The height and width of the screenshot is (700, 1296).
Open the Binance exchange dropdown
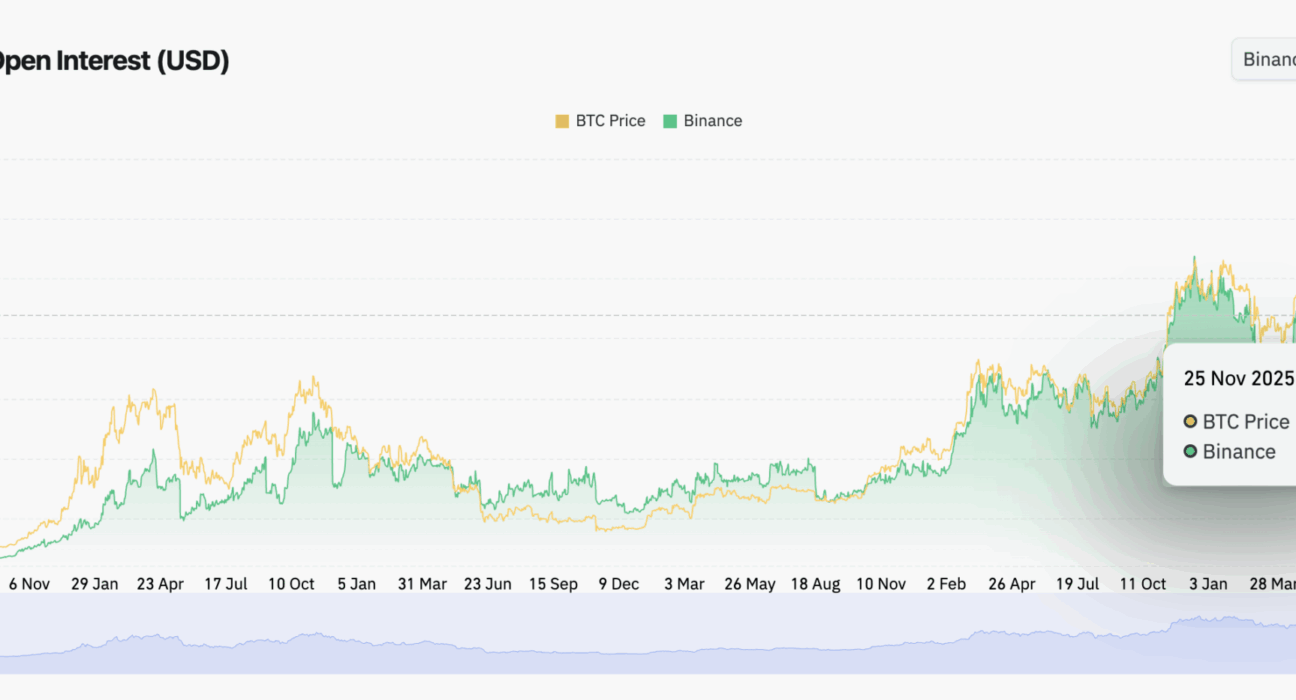point(1266,59)
